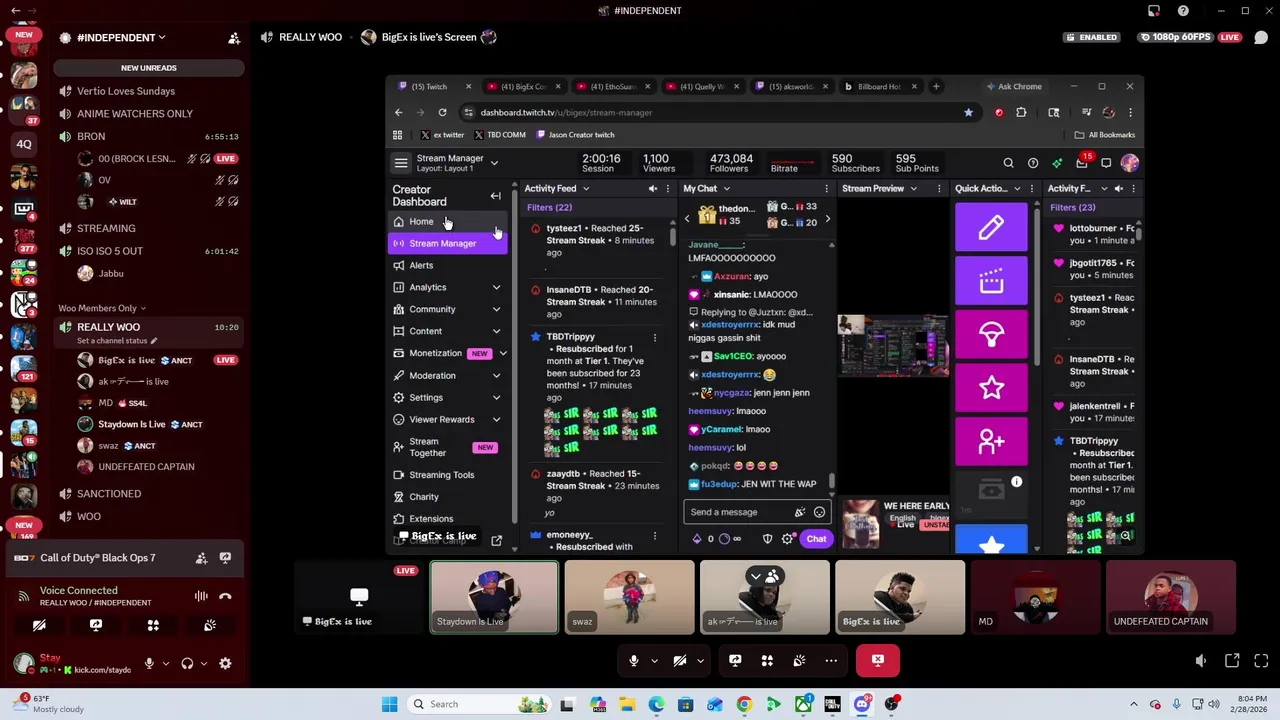Open mic options arrow in bottom call controls

pyautogui.click(x=654, y=660)
